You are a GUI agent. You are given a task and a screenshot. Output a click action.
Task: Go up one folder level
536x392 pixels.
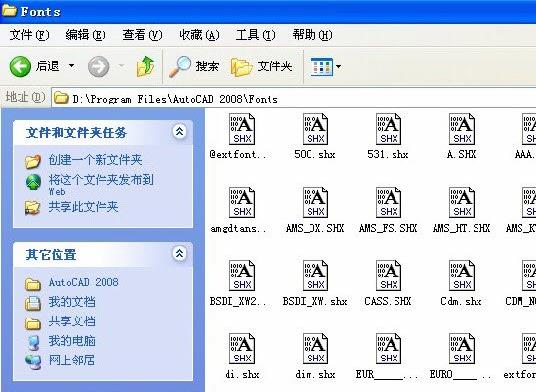click(x=145, y=66)
